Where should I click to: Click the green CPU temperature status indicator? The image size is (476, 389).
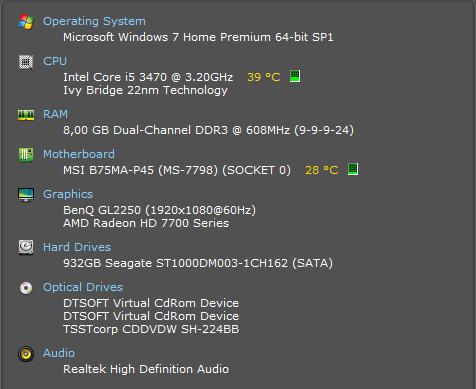[295, 76]
